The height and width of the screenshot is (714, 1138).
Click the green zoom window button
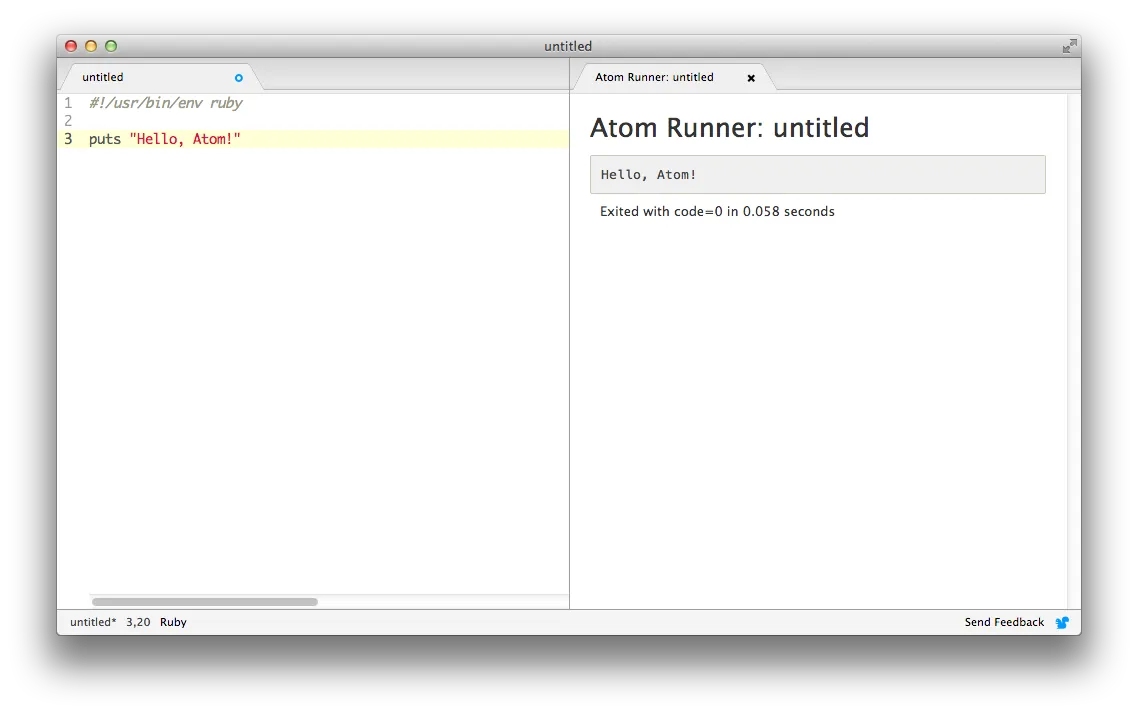(111, 46)
